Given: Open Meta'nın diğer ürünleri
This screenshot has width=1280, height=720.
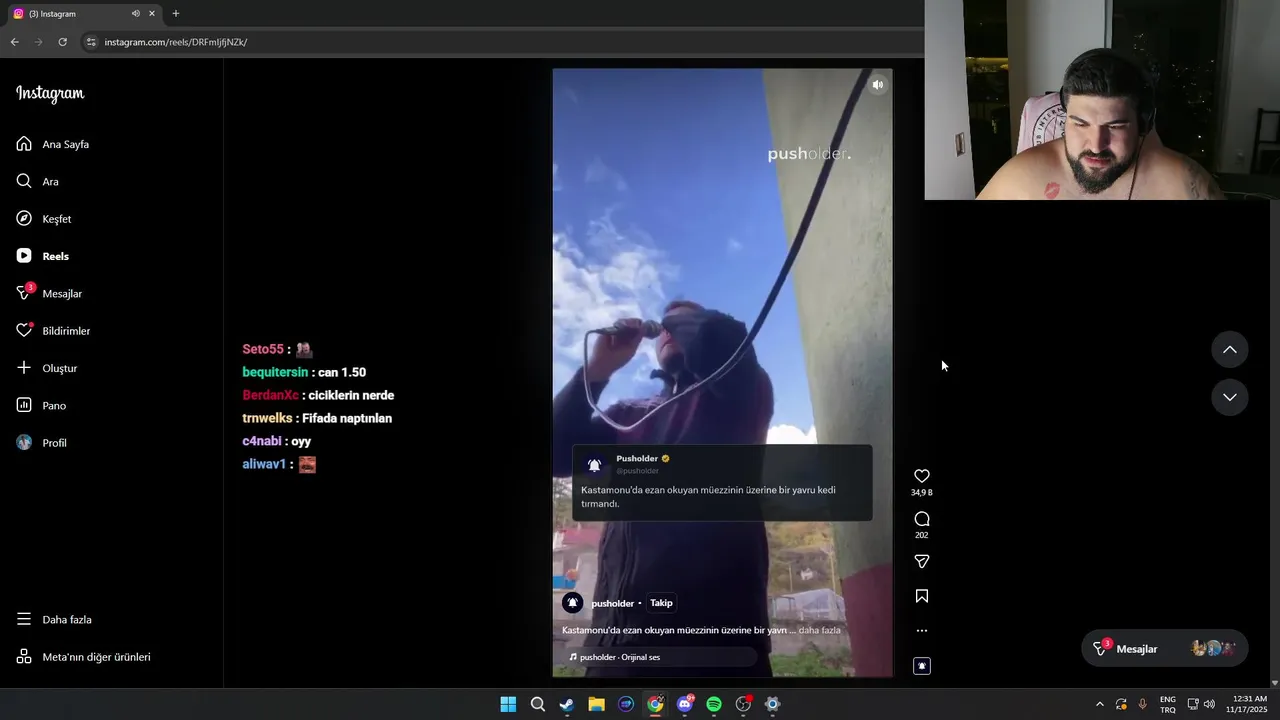Looking at the screenshot, I should click(85, 657).
